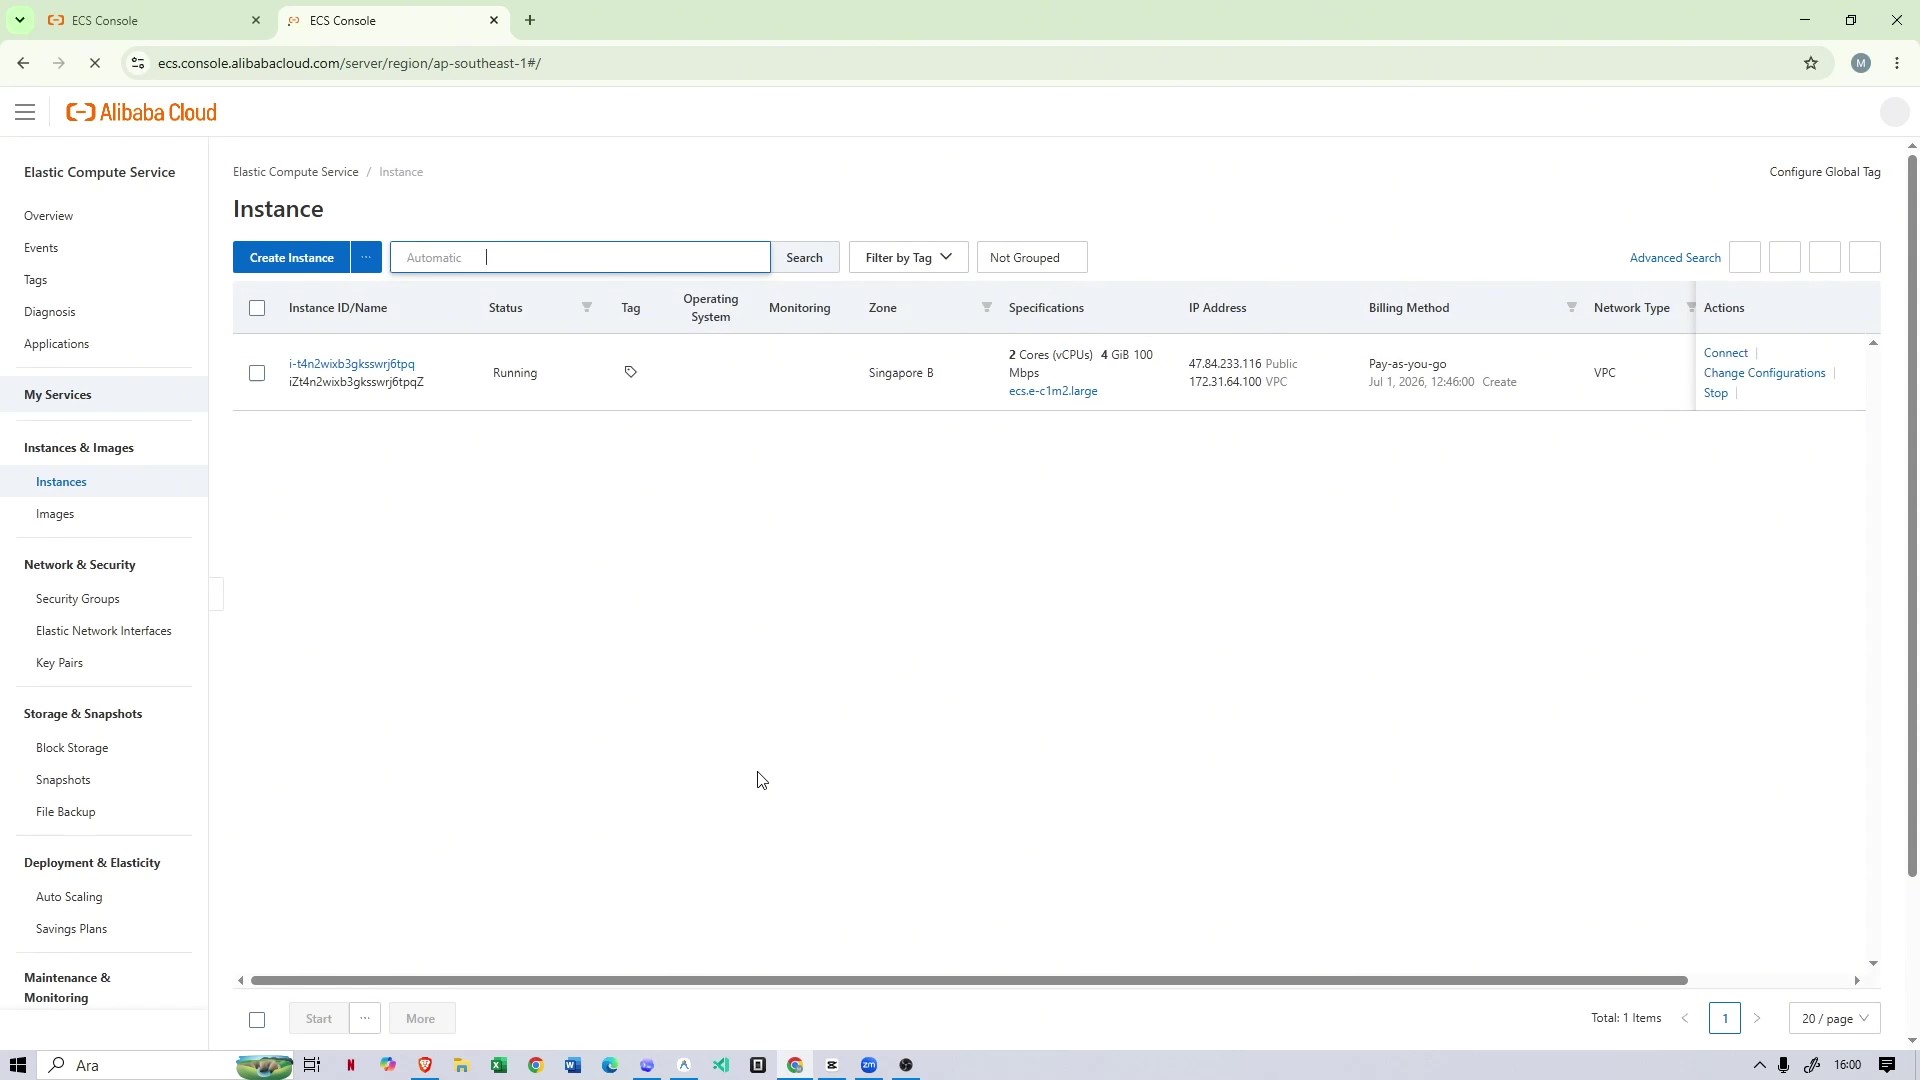This screenshot has height=1080, width=1920.
Task: Open the Not Grouped dropdown
Action: [1031, 257]
